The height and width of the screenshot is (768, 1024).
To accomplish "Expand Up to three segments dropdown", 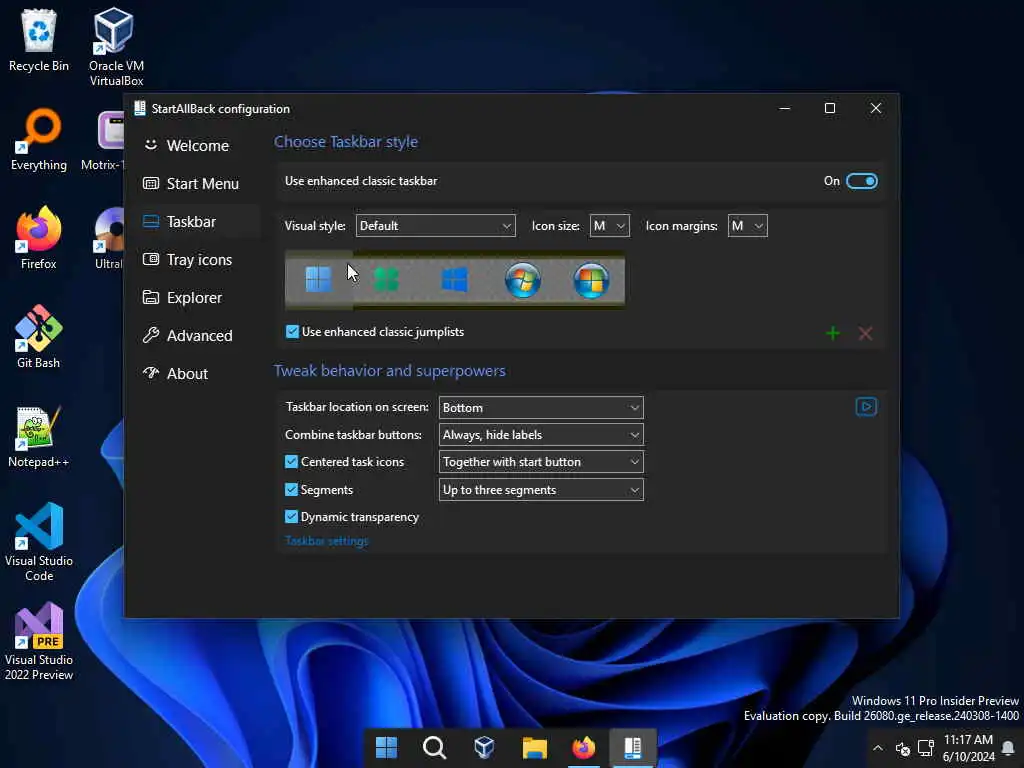I will (x=541, y=490).
